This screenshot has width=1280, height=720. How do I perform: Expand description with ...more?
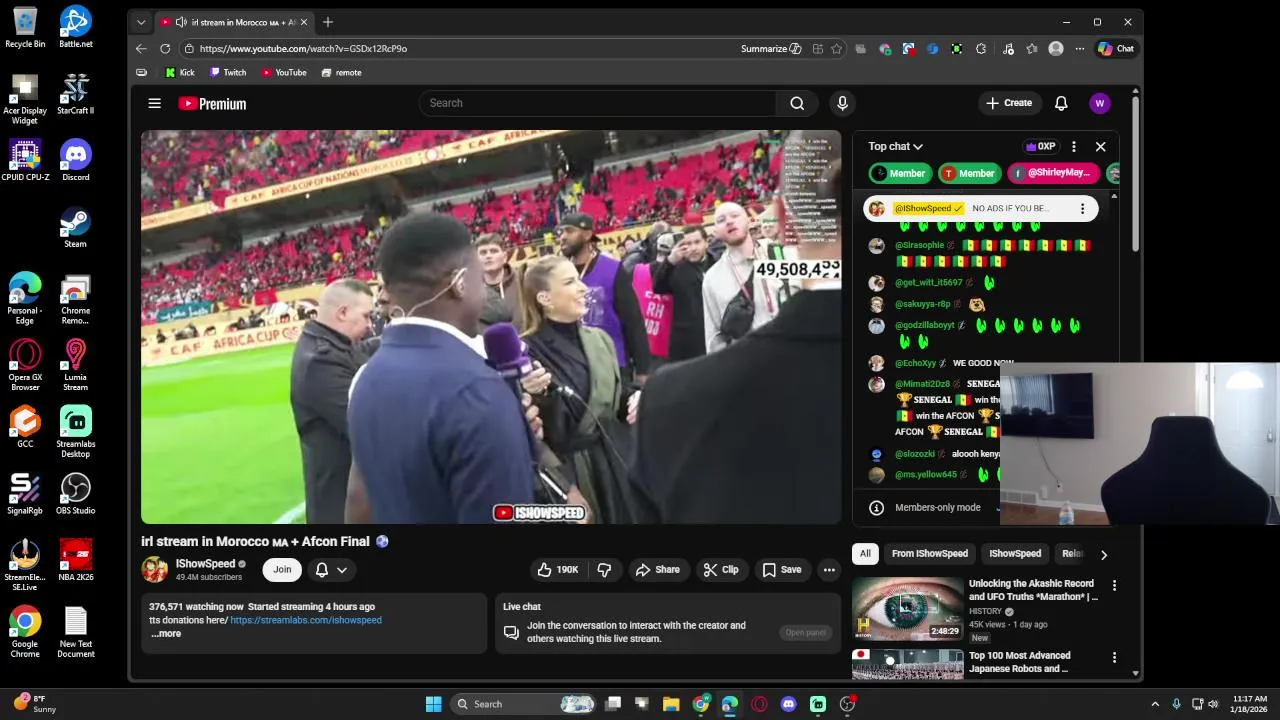coord(166,634)
